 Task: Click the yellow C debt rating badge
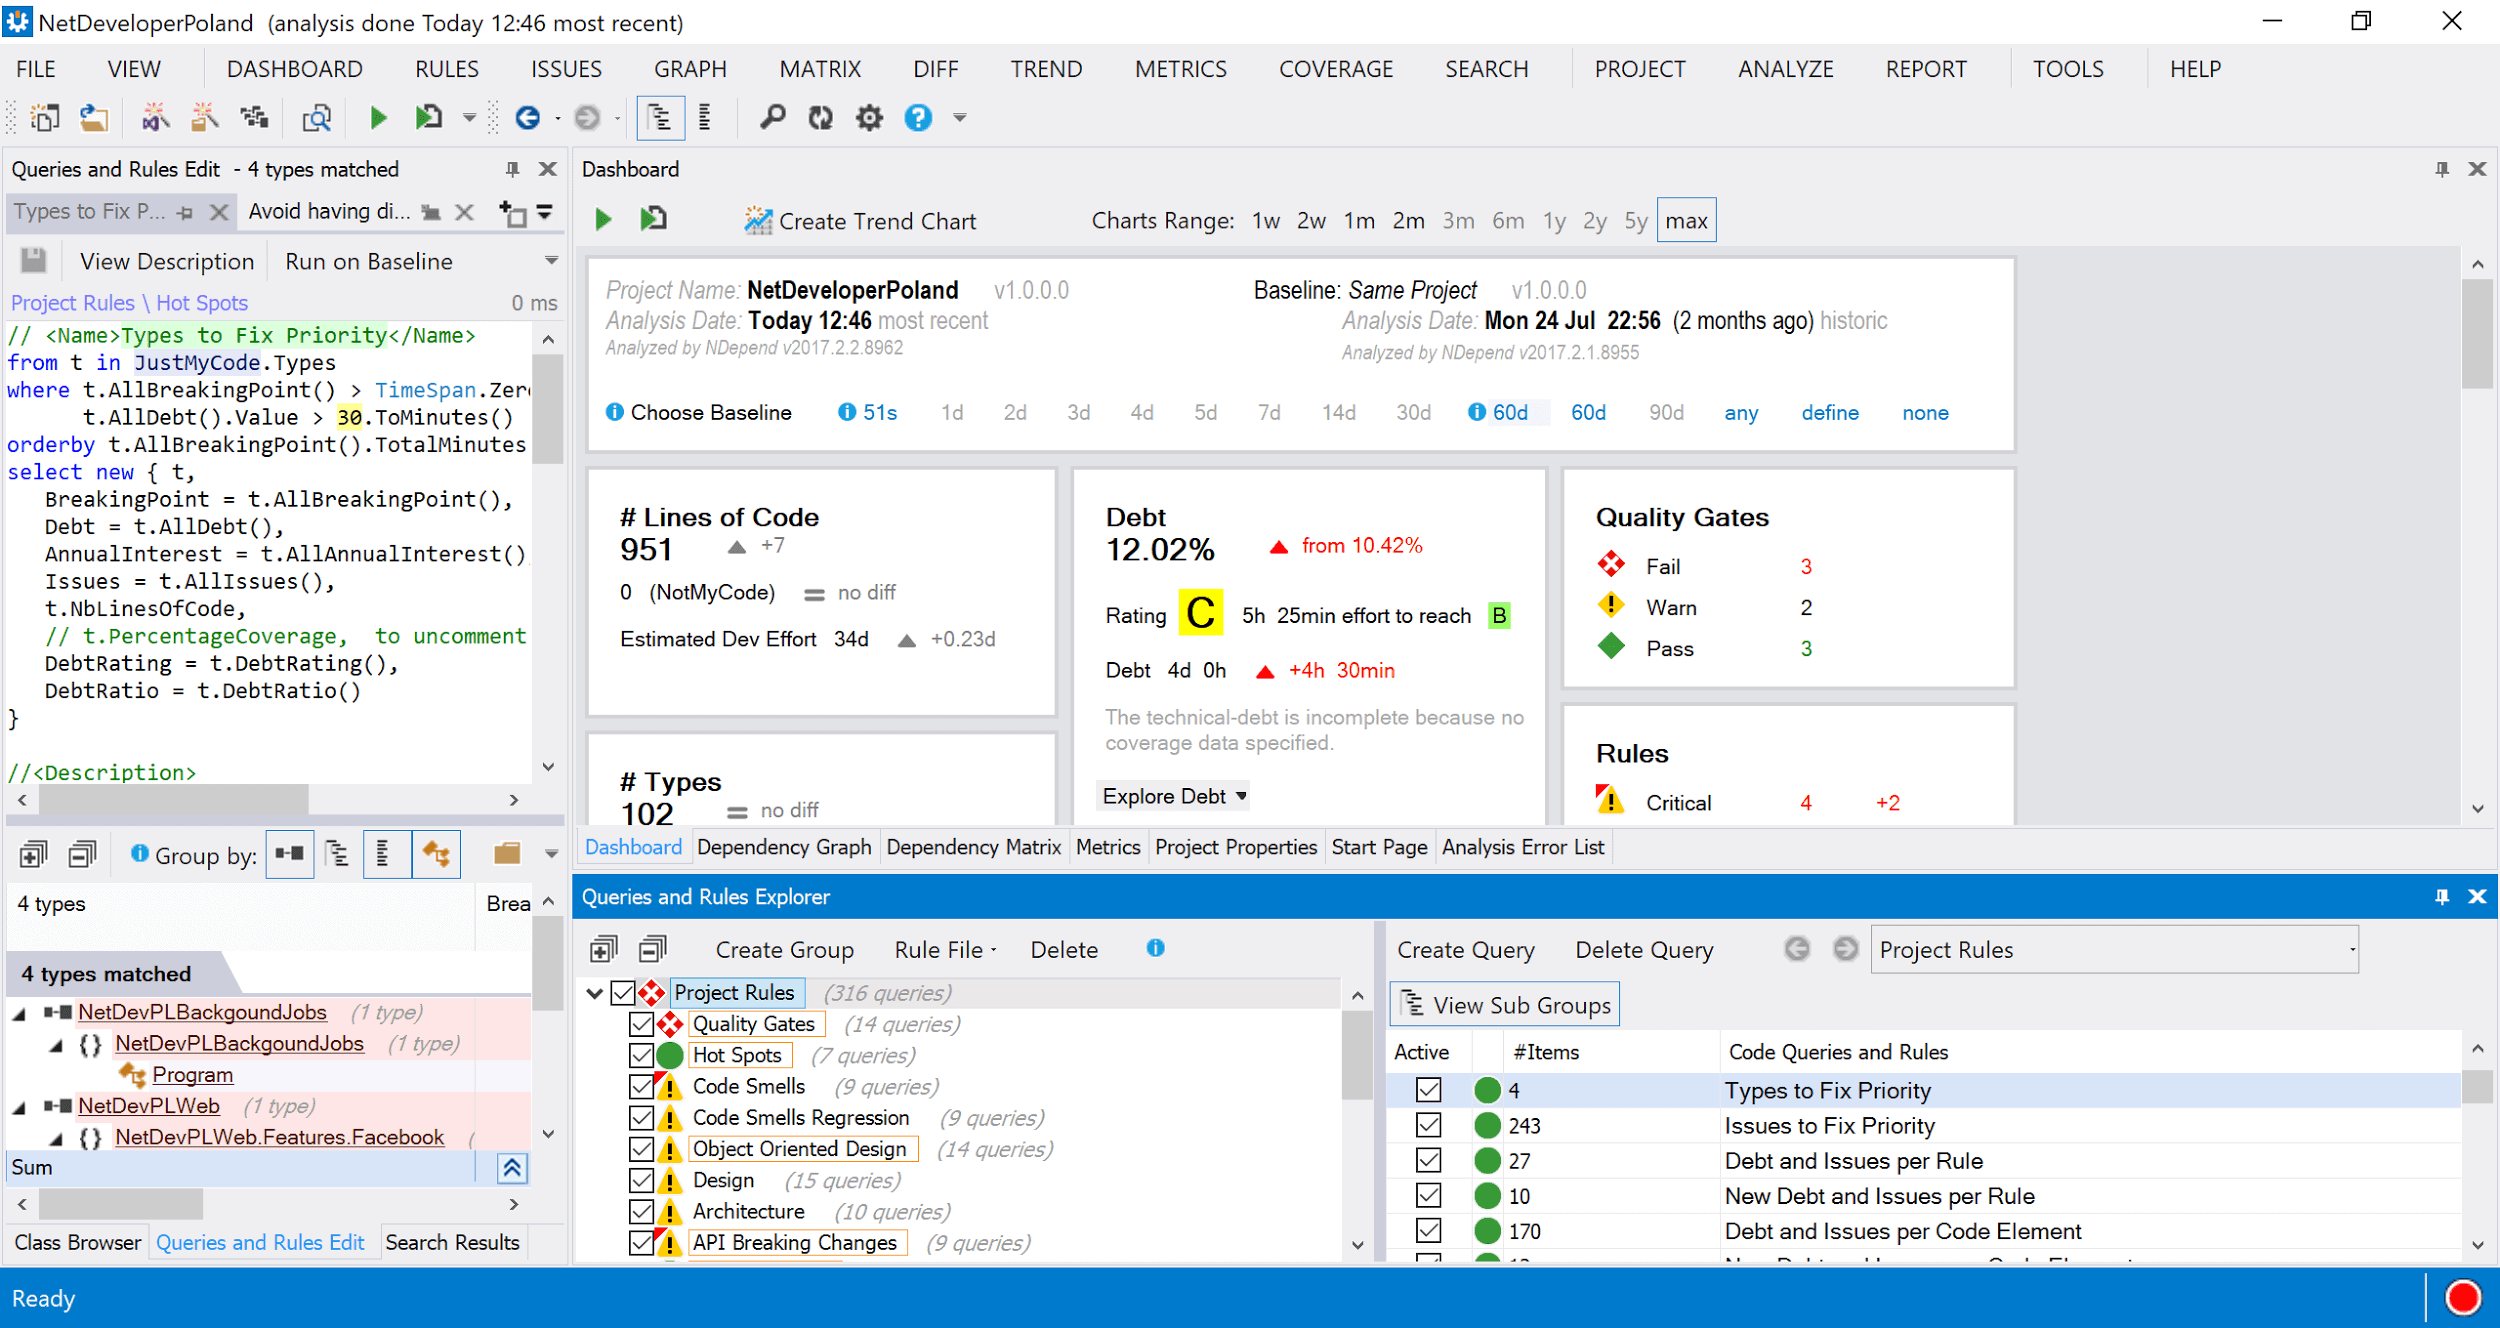(x=1200, y=614)
